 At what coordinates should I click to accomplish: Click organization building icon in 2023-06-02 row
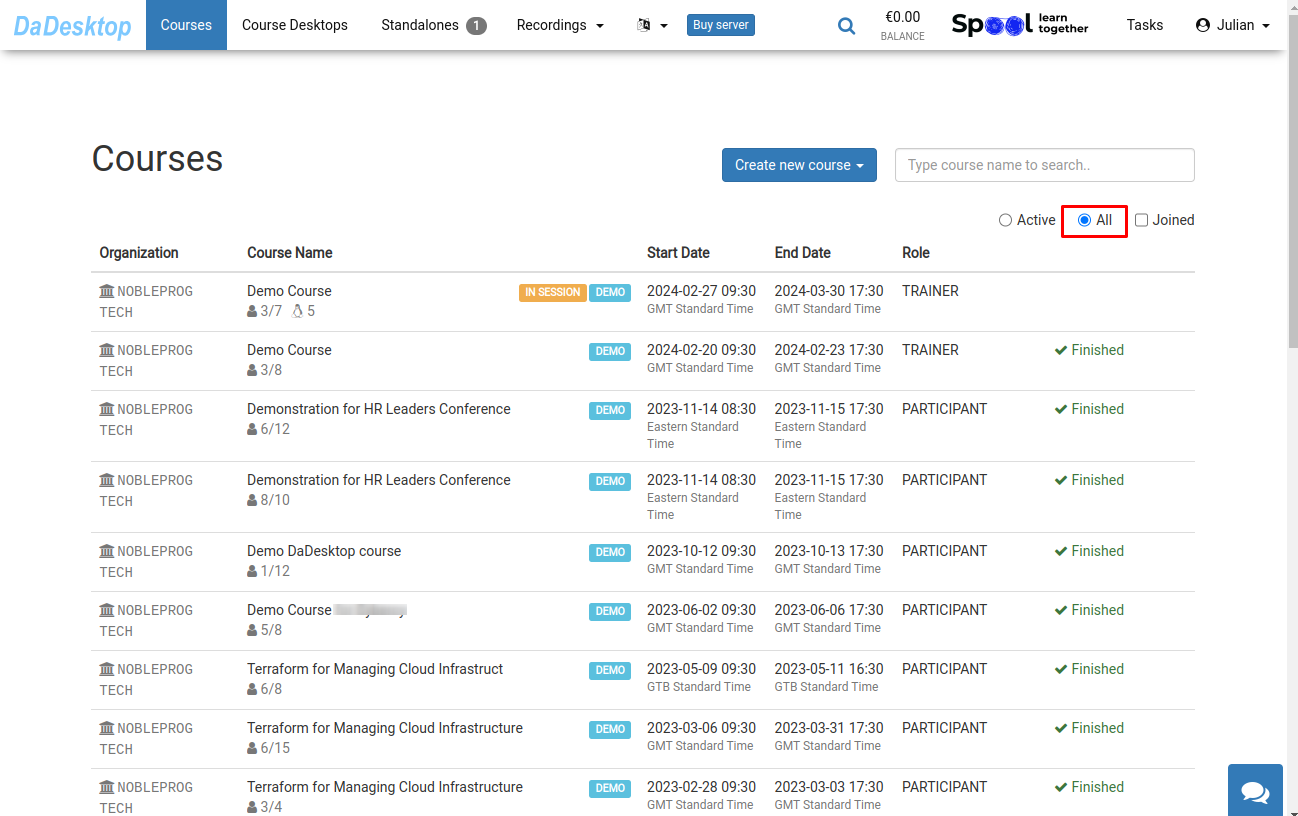pyautogui.click(x=107, y=610)
